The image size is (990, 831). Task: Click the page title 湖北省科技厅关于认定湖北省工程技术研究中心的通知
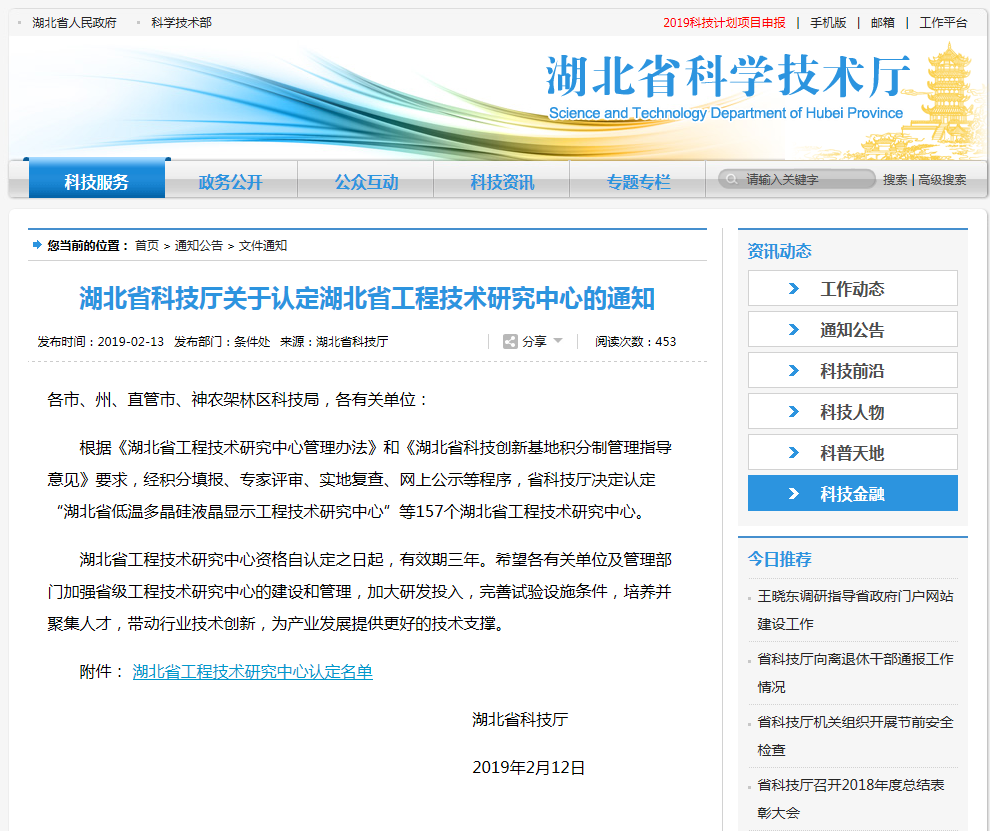pyautogui.click(x=367, y=299)
